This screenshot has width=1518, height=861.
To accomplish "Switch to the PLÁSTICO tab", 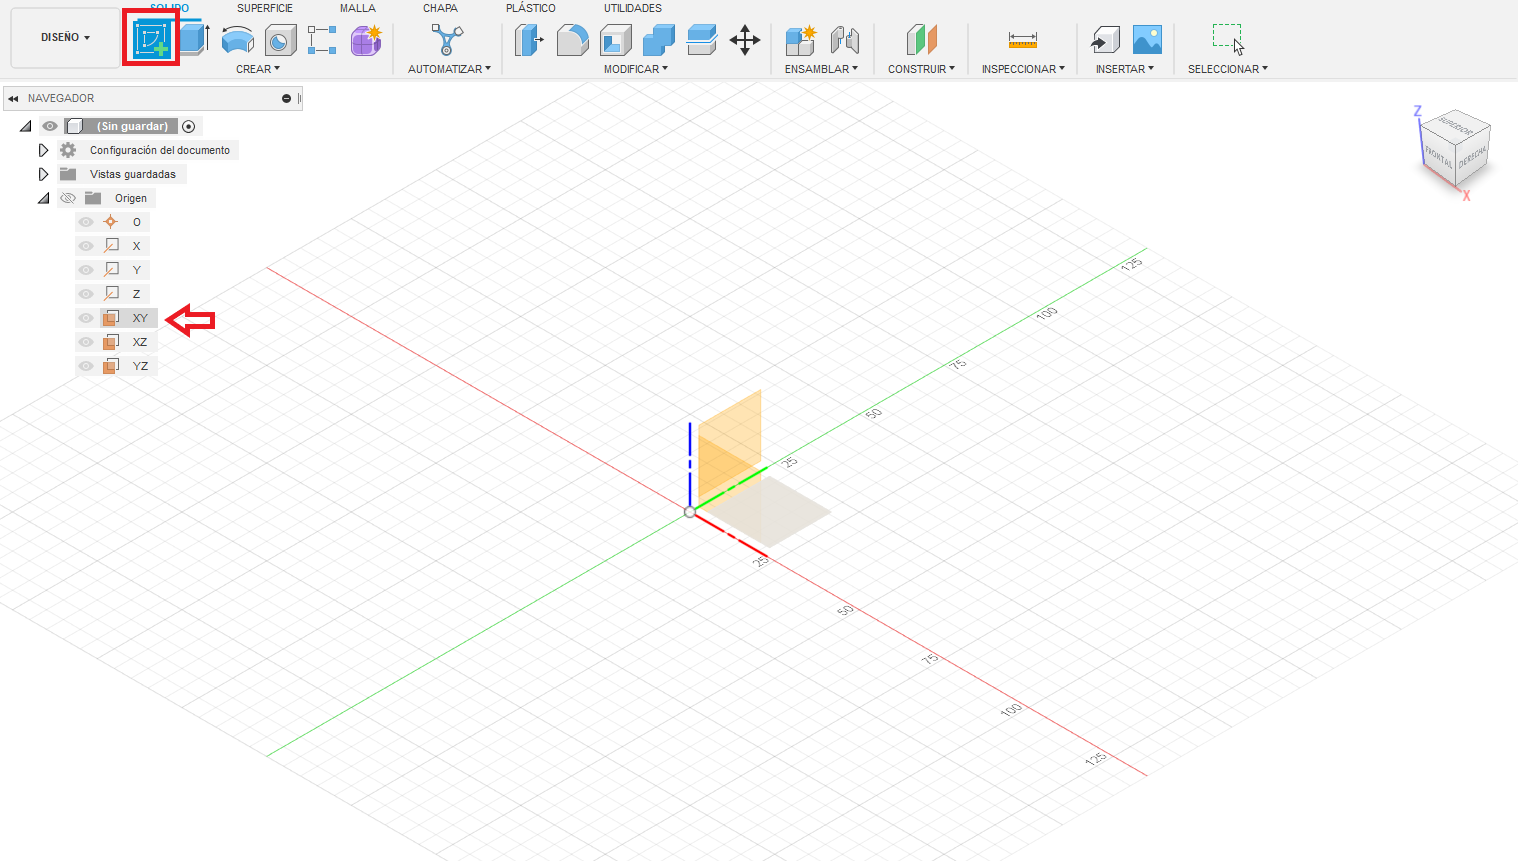I will coord(531,8).
